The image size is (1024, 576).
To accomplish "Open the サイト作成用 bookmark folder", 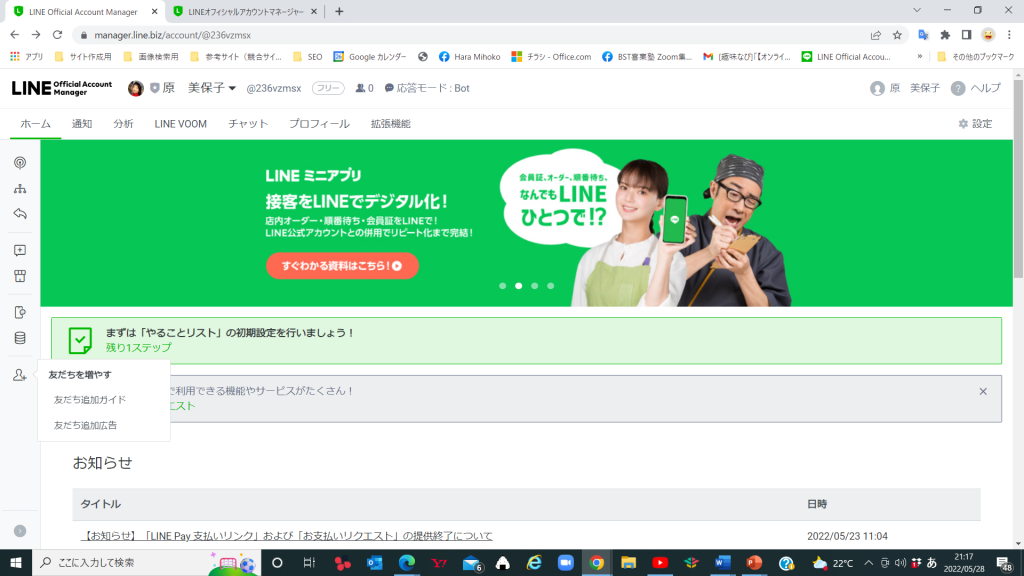I will click(83, 57).
